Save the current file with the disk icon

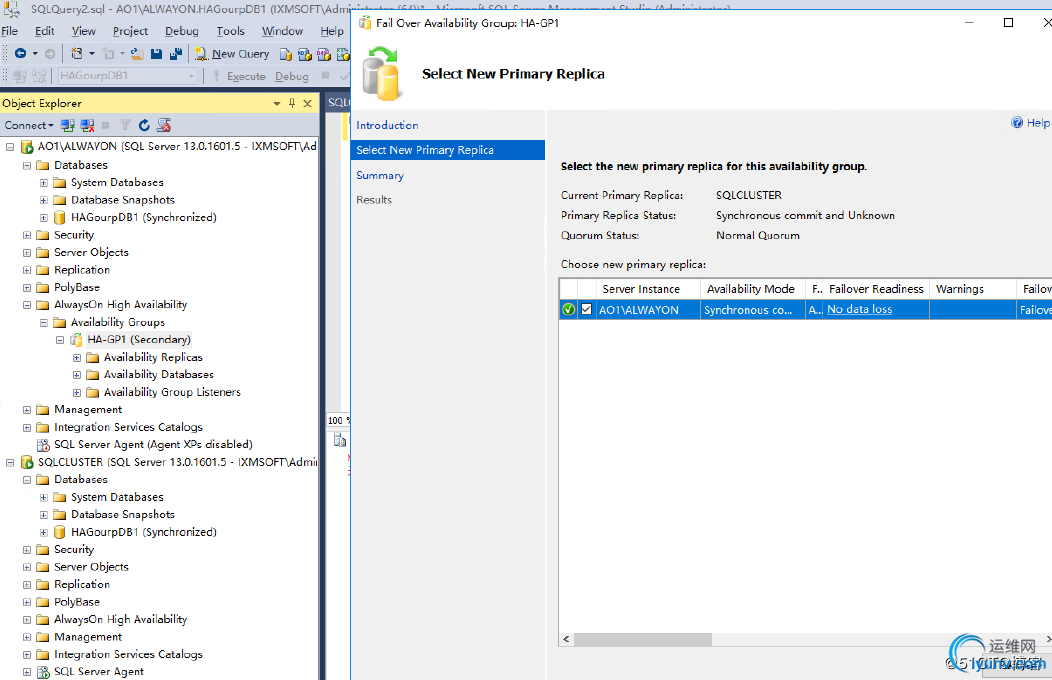[x=156, y=54]
